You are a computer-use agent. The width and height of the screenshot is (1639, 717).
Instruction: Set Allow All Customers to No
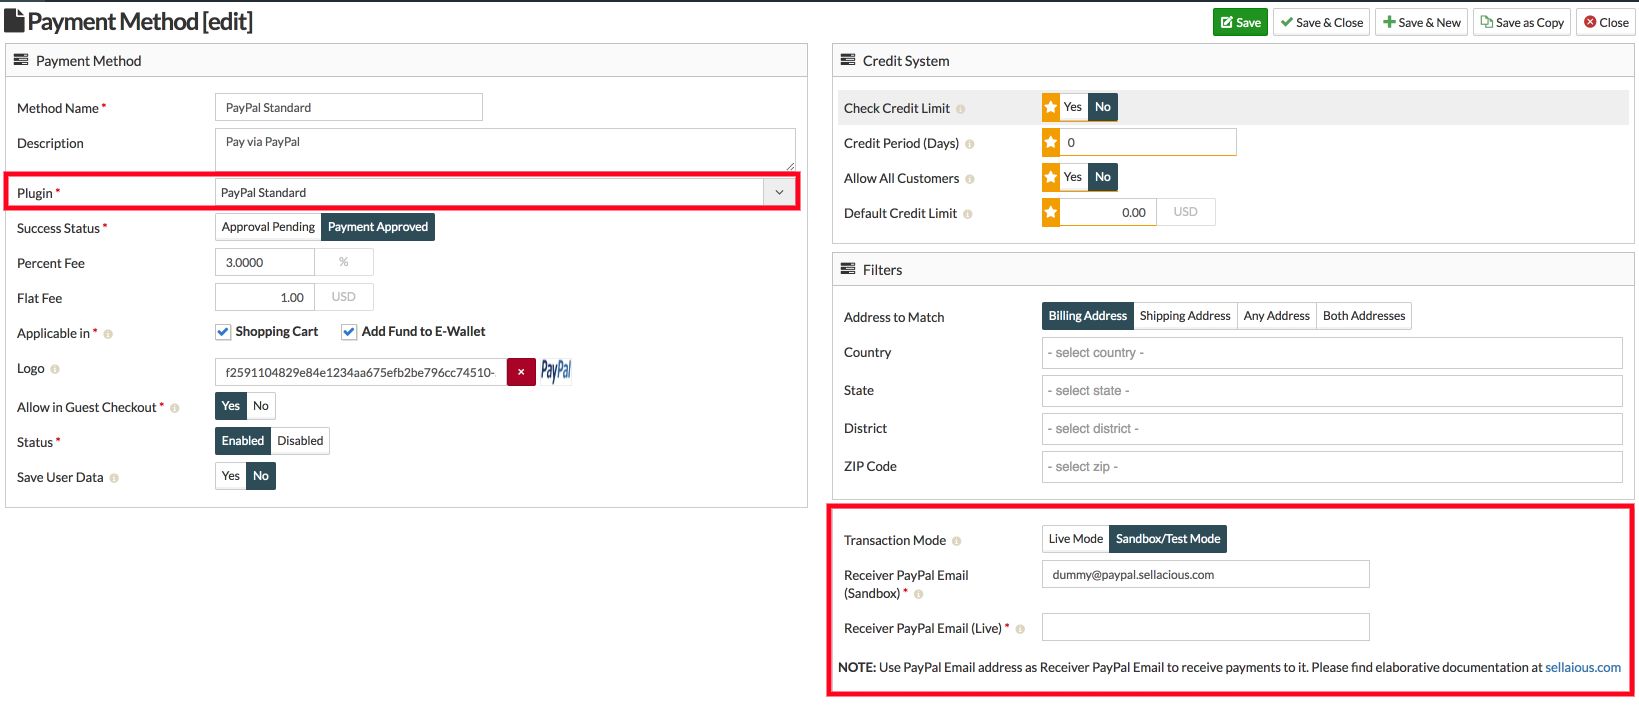1103,177
